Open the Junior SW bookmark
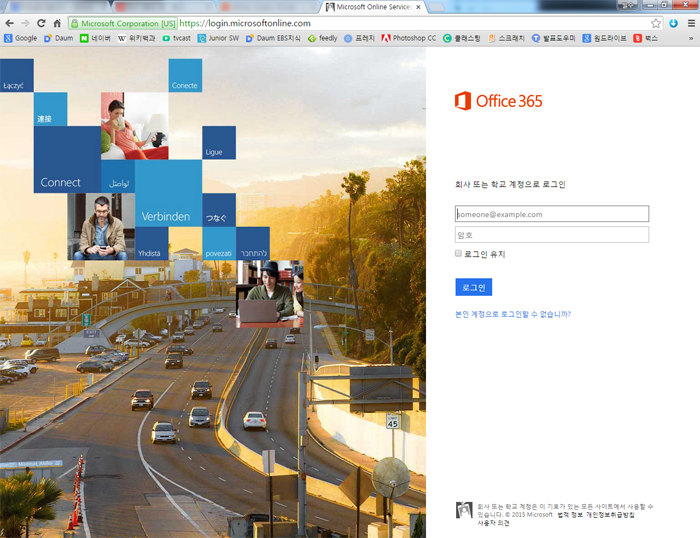The width and height of the screenshot is (700, 538). coord(218,38)
